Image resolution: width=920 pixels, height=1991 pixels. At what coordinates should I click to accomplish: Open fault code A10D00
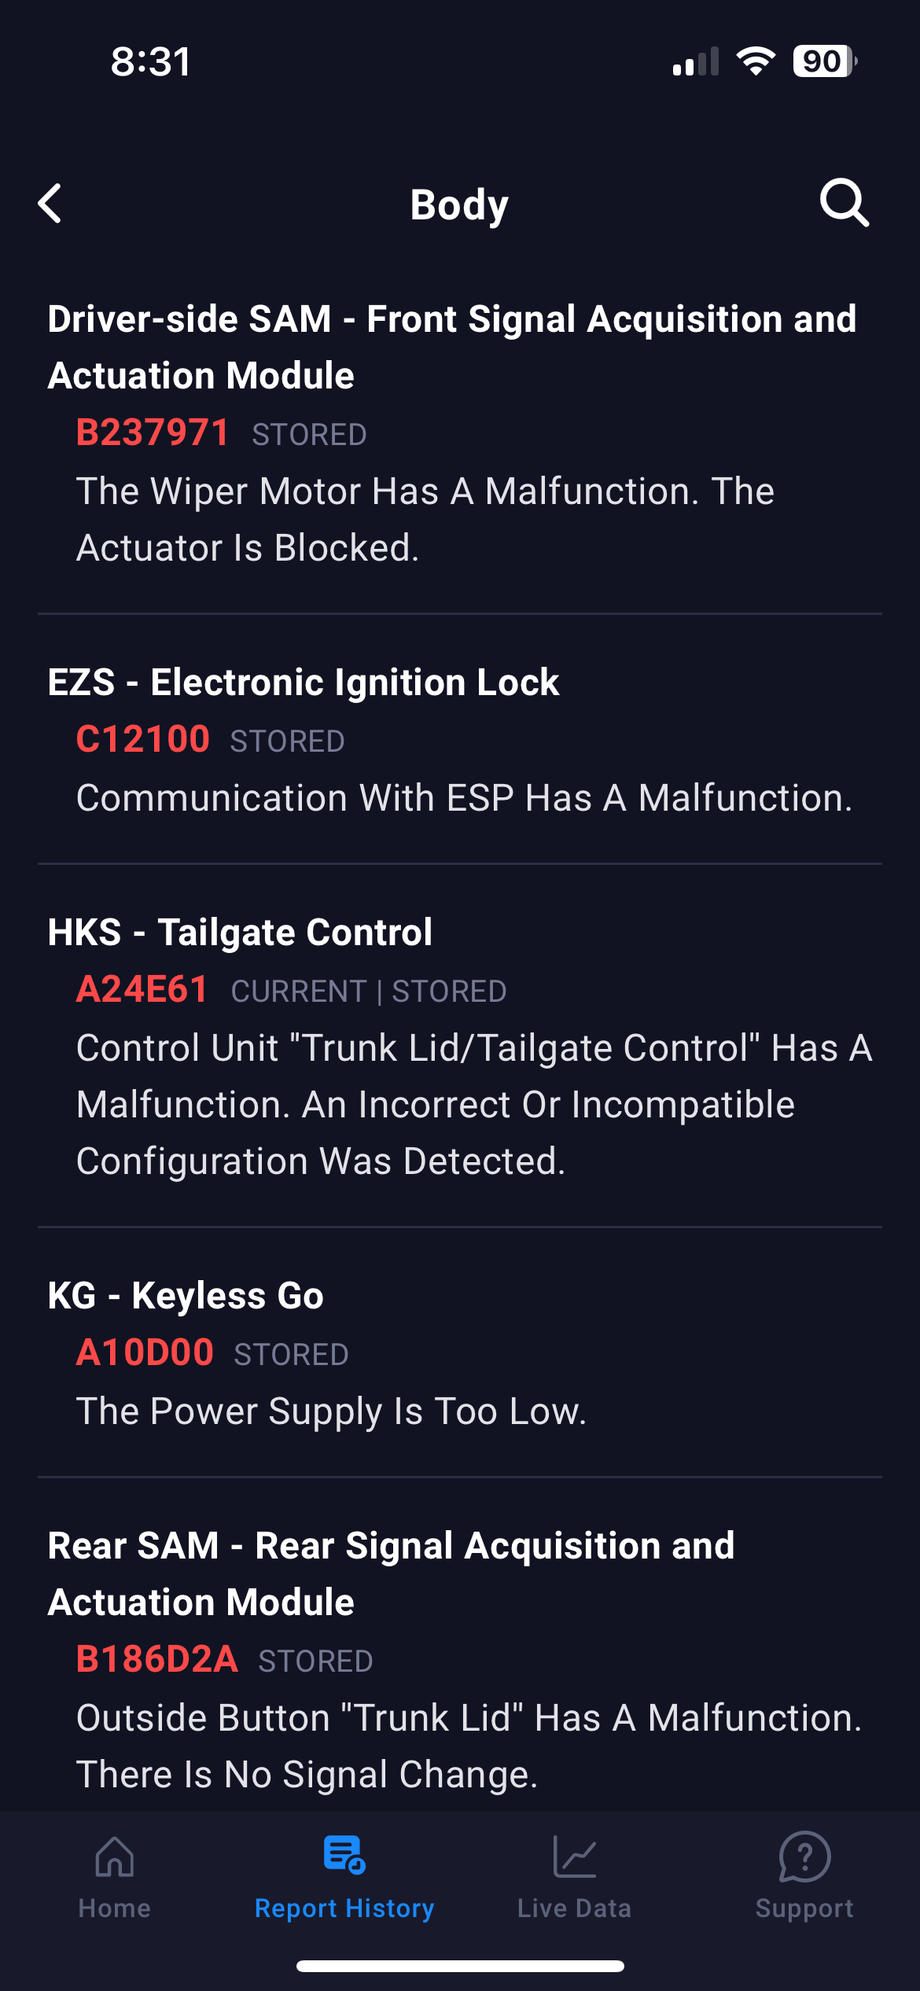145,1352
